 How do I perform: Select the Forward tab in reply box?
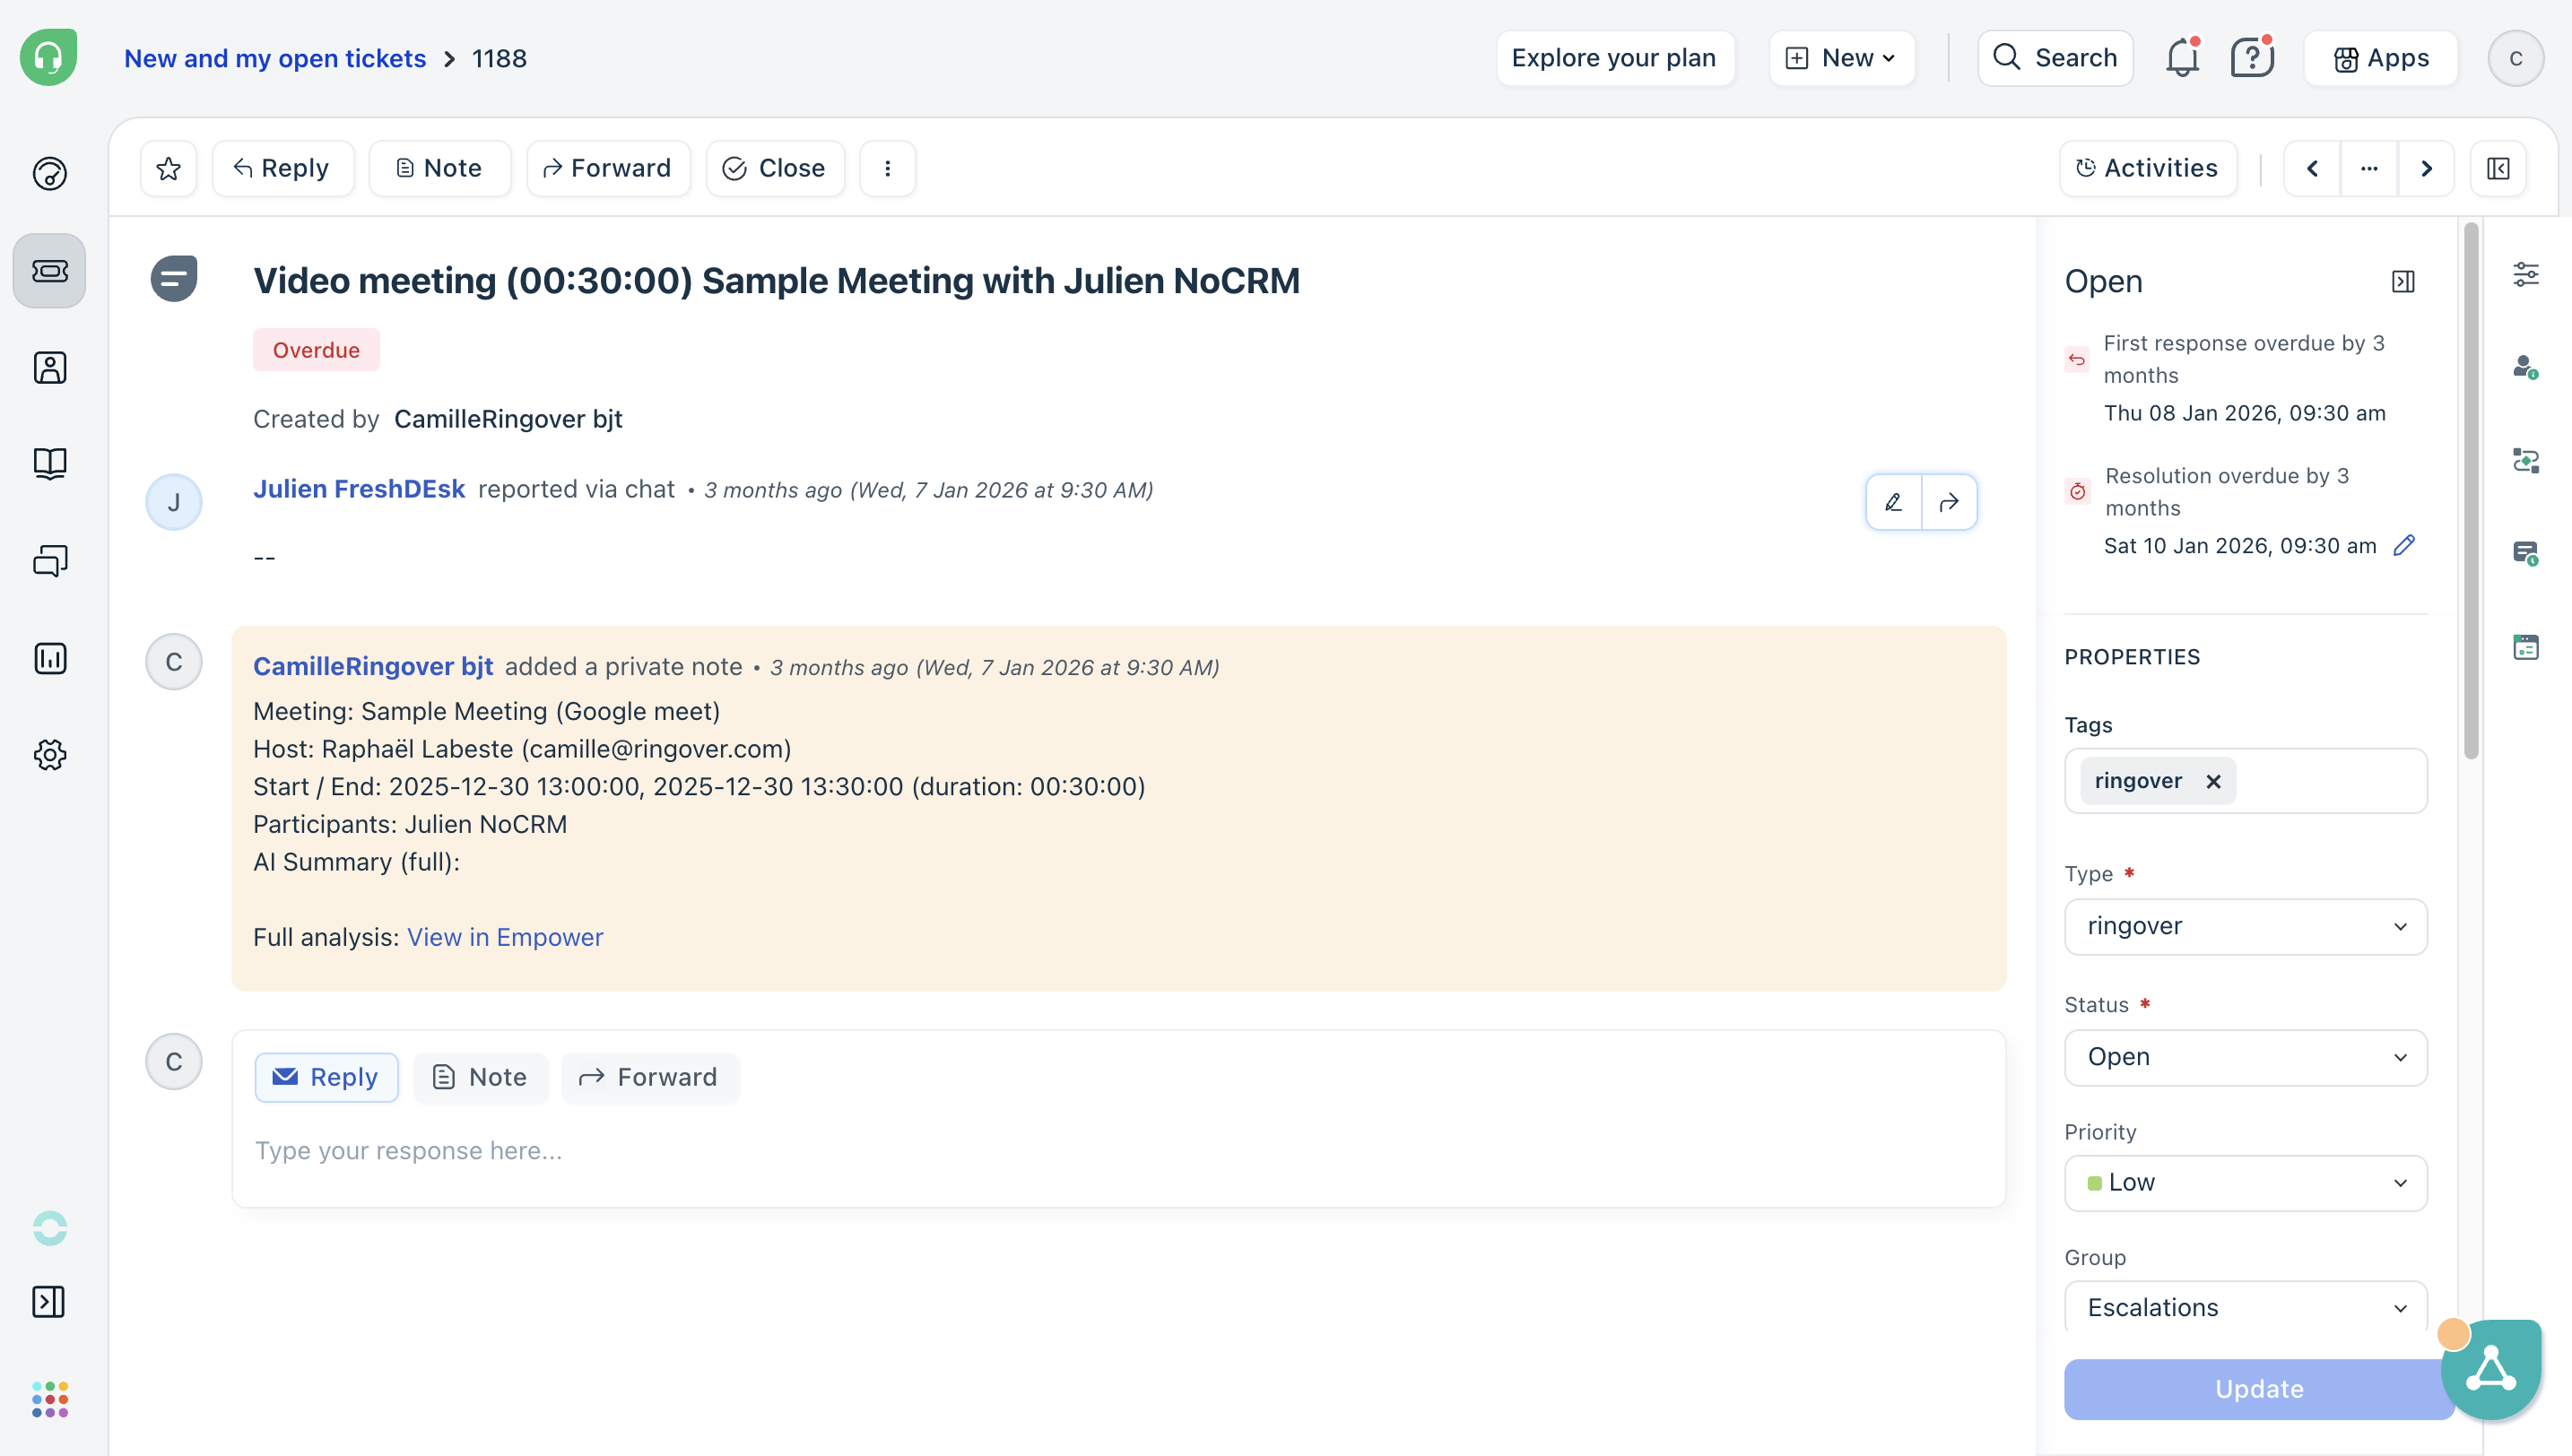click(x=649, y=1077)
